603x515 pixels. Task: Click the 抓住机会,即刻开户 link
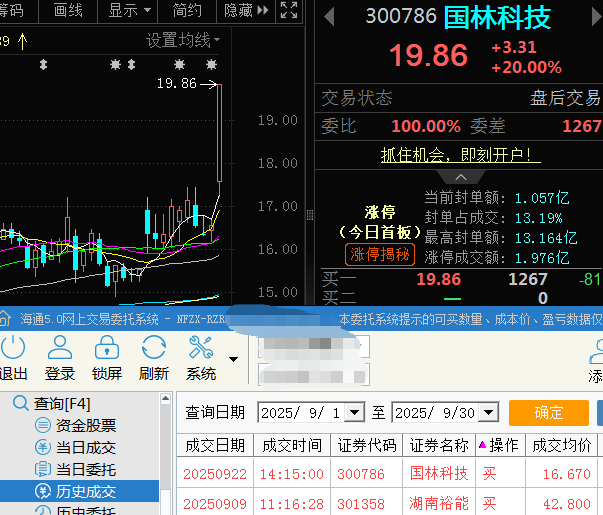[460, 155]
